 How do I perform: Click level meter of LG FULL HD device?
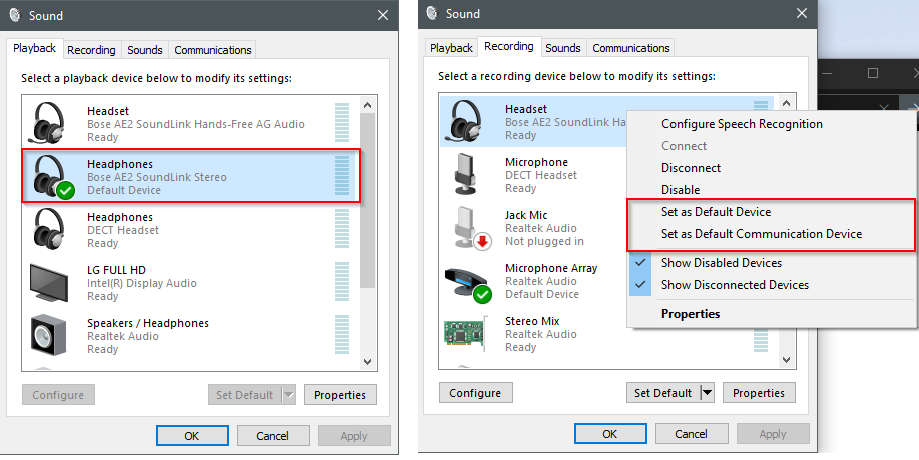tap(342, 282)
